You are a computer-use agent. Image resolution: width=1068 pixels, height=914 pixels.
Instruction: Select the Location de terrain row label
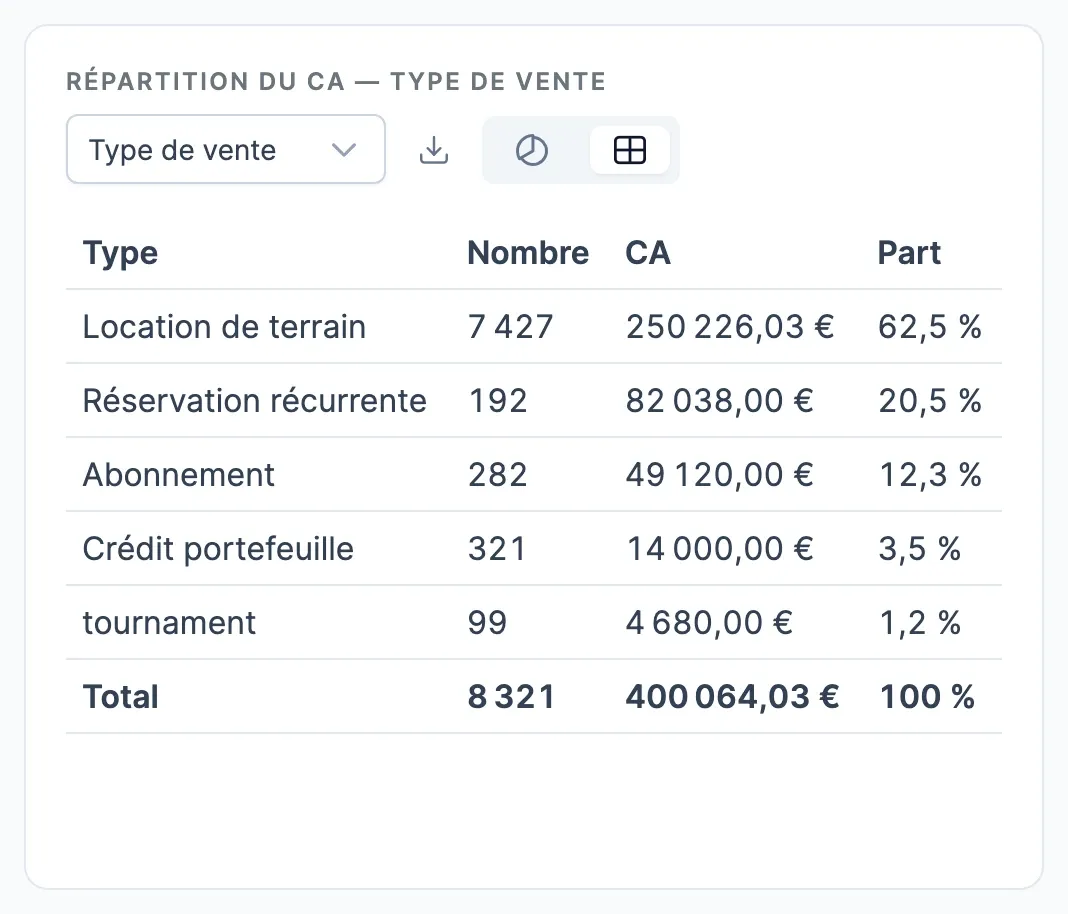click(x=224, y=327)
